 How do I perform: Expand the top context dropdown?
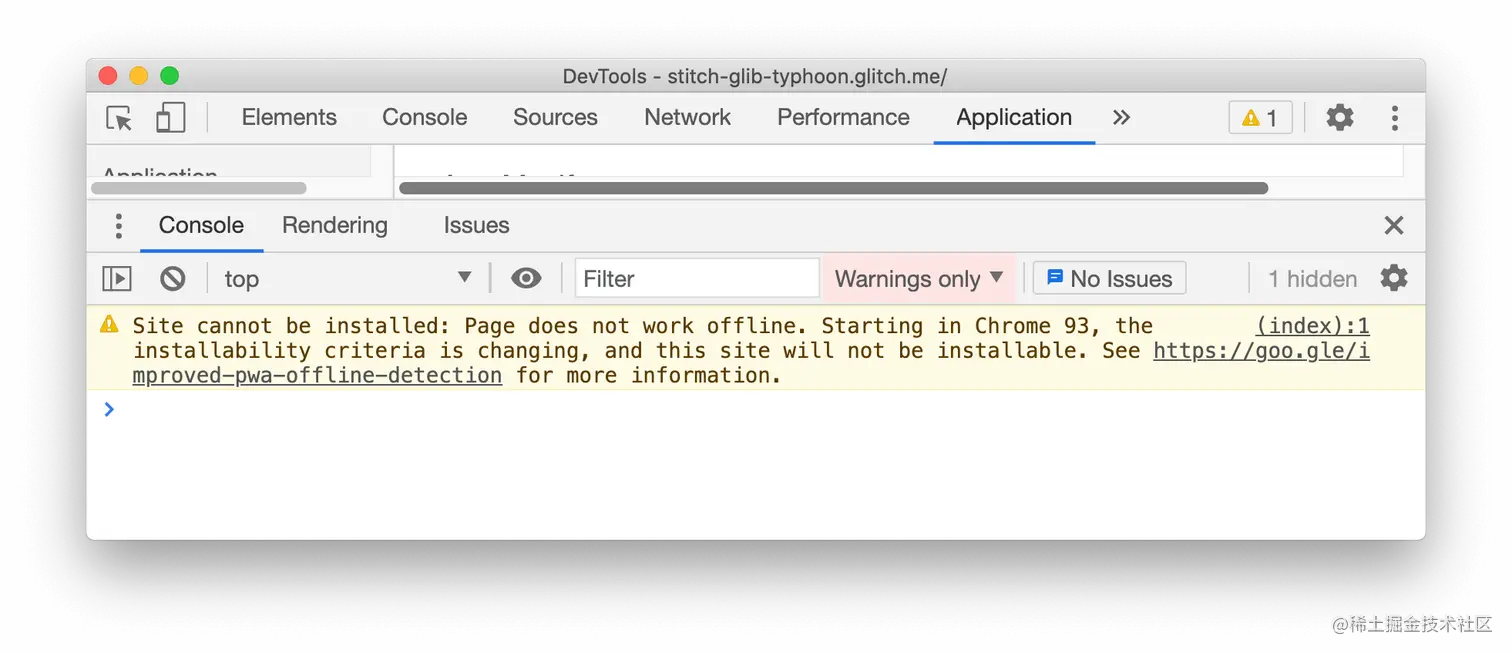[347, 279]
